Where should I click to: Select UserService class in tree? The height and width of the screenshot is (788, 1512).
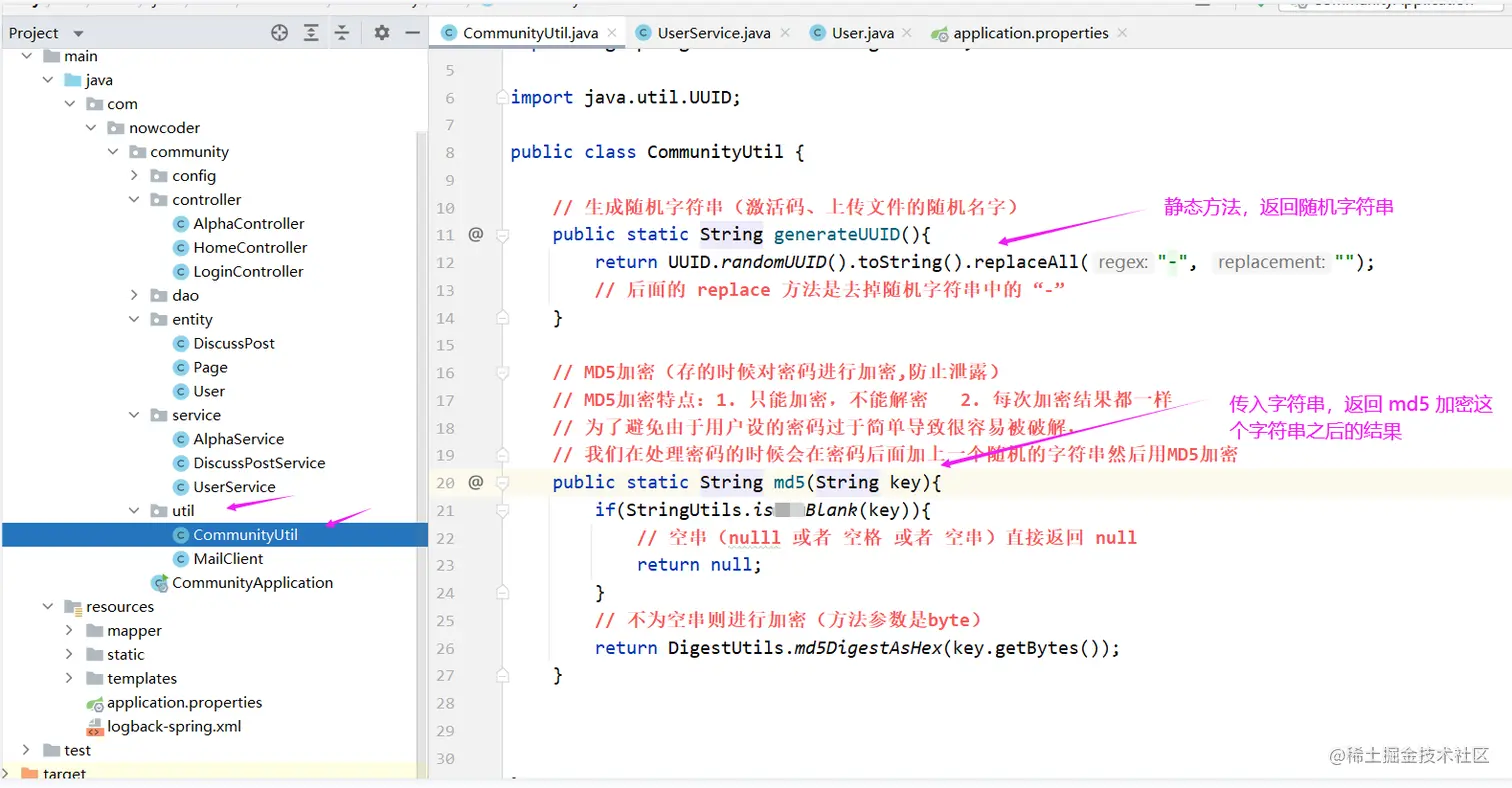tap(224, 487)
